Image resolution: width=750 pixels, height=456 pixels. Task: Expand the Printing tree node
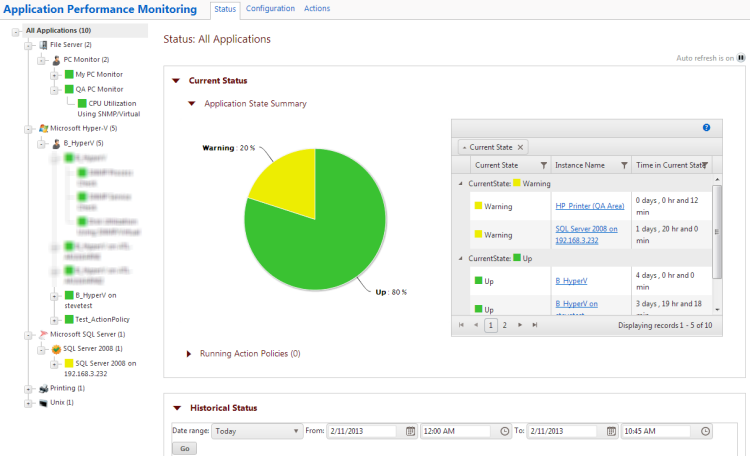pyautogui.click(x=27, y=388)
